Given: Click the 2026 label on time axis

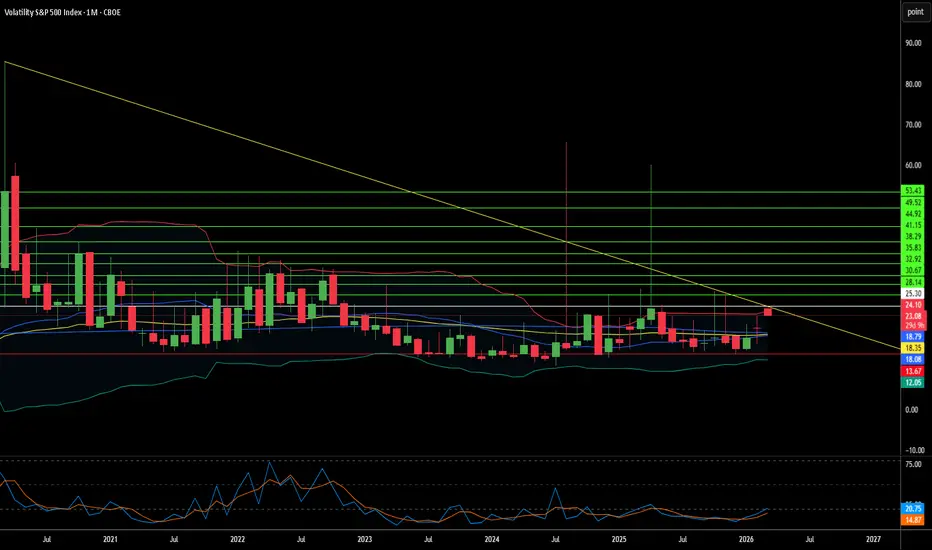Looking at the screenshot, I should coord(747,539).
